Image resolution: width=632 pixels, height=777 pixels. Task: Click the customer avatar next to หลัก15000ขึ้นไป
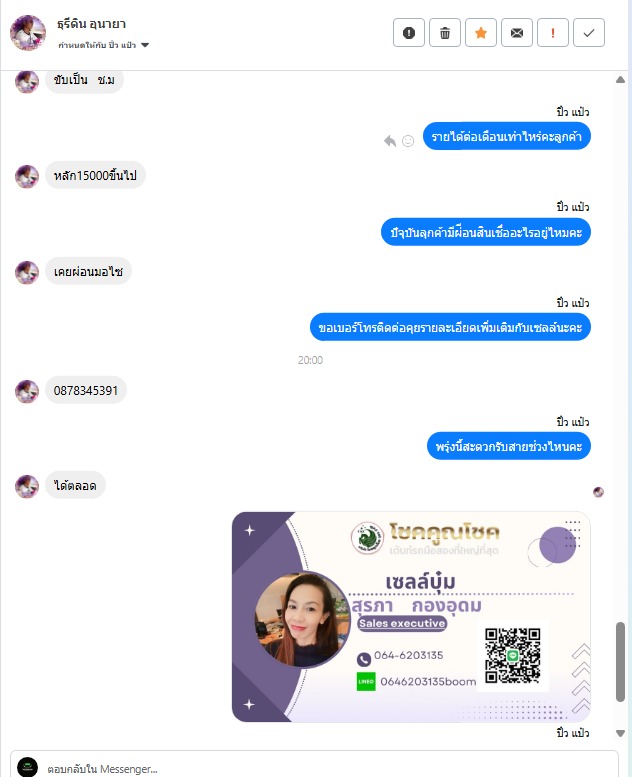coord(27,176)
